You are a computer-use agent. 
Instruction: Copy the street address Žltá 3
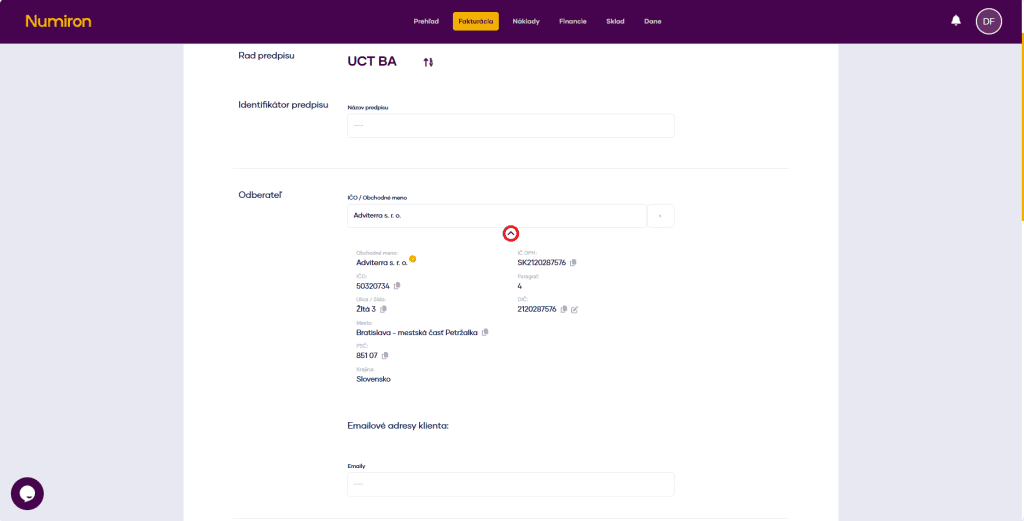point(383,309)
